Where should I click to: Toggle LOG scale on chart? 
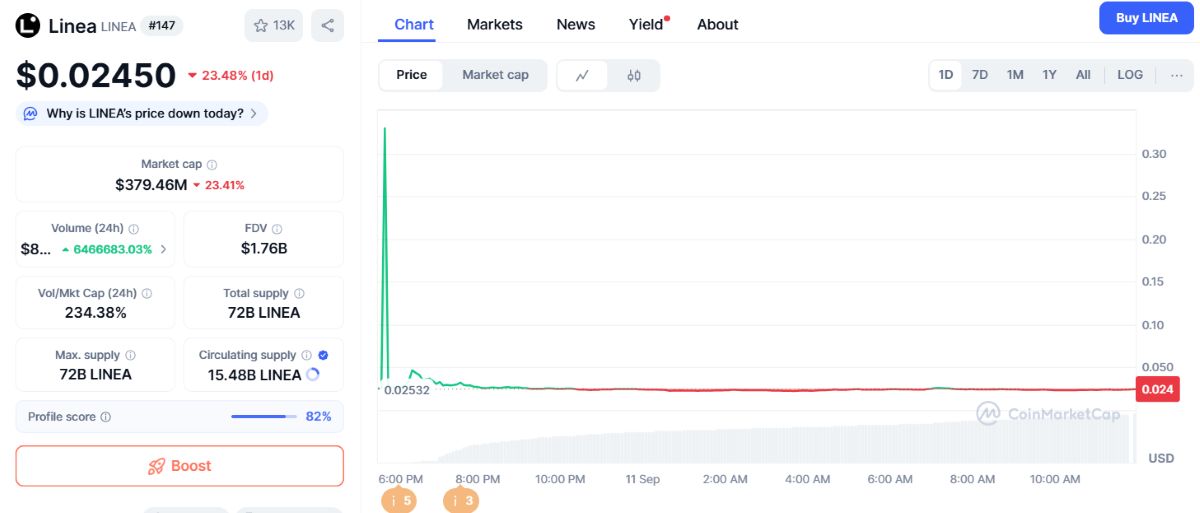1130,75
